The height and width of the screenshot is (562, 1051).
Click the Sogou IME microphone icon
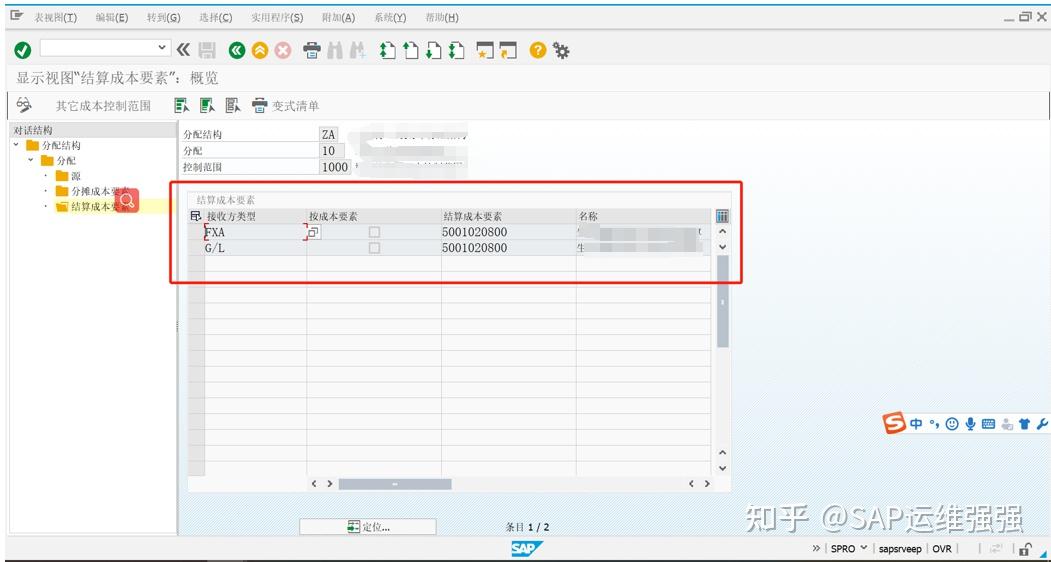pyautogui.click(x=970, y=424)
